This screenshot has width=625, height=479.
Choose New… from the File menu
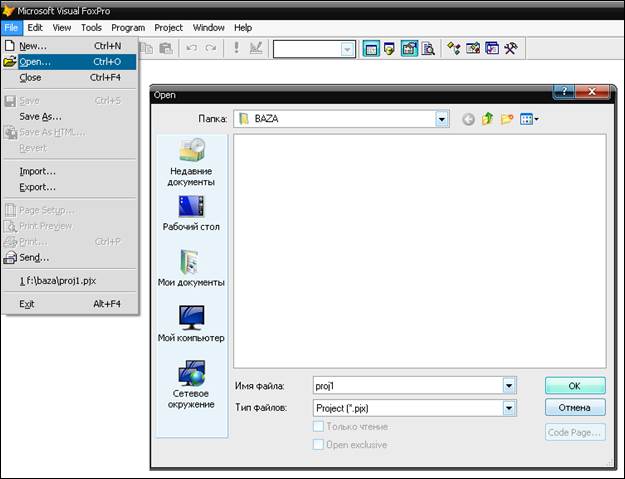pyautogui.click(x=70, y=46)
